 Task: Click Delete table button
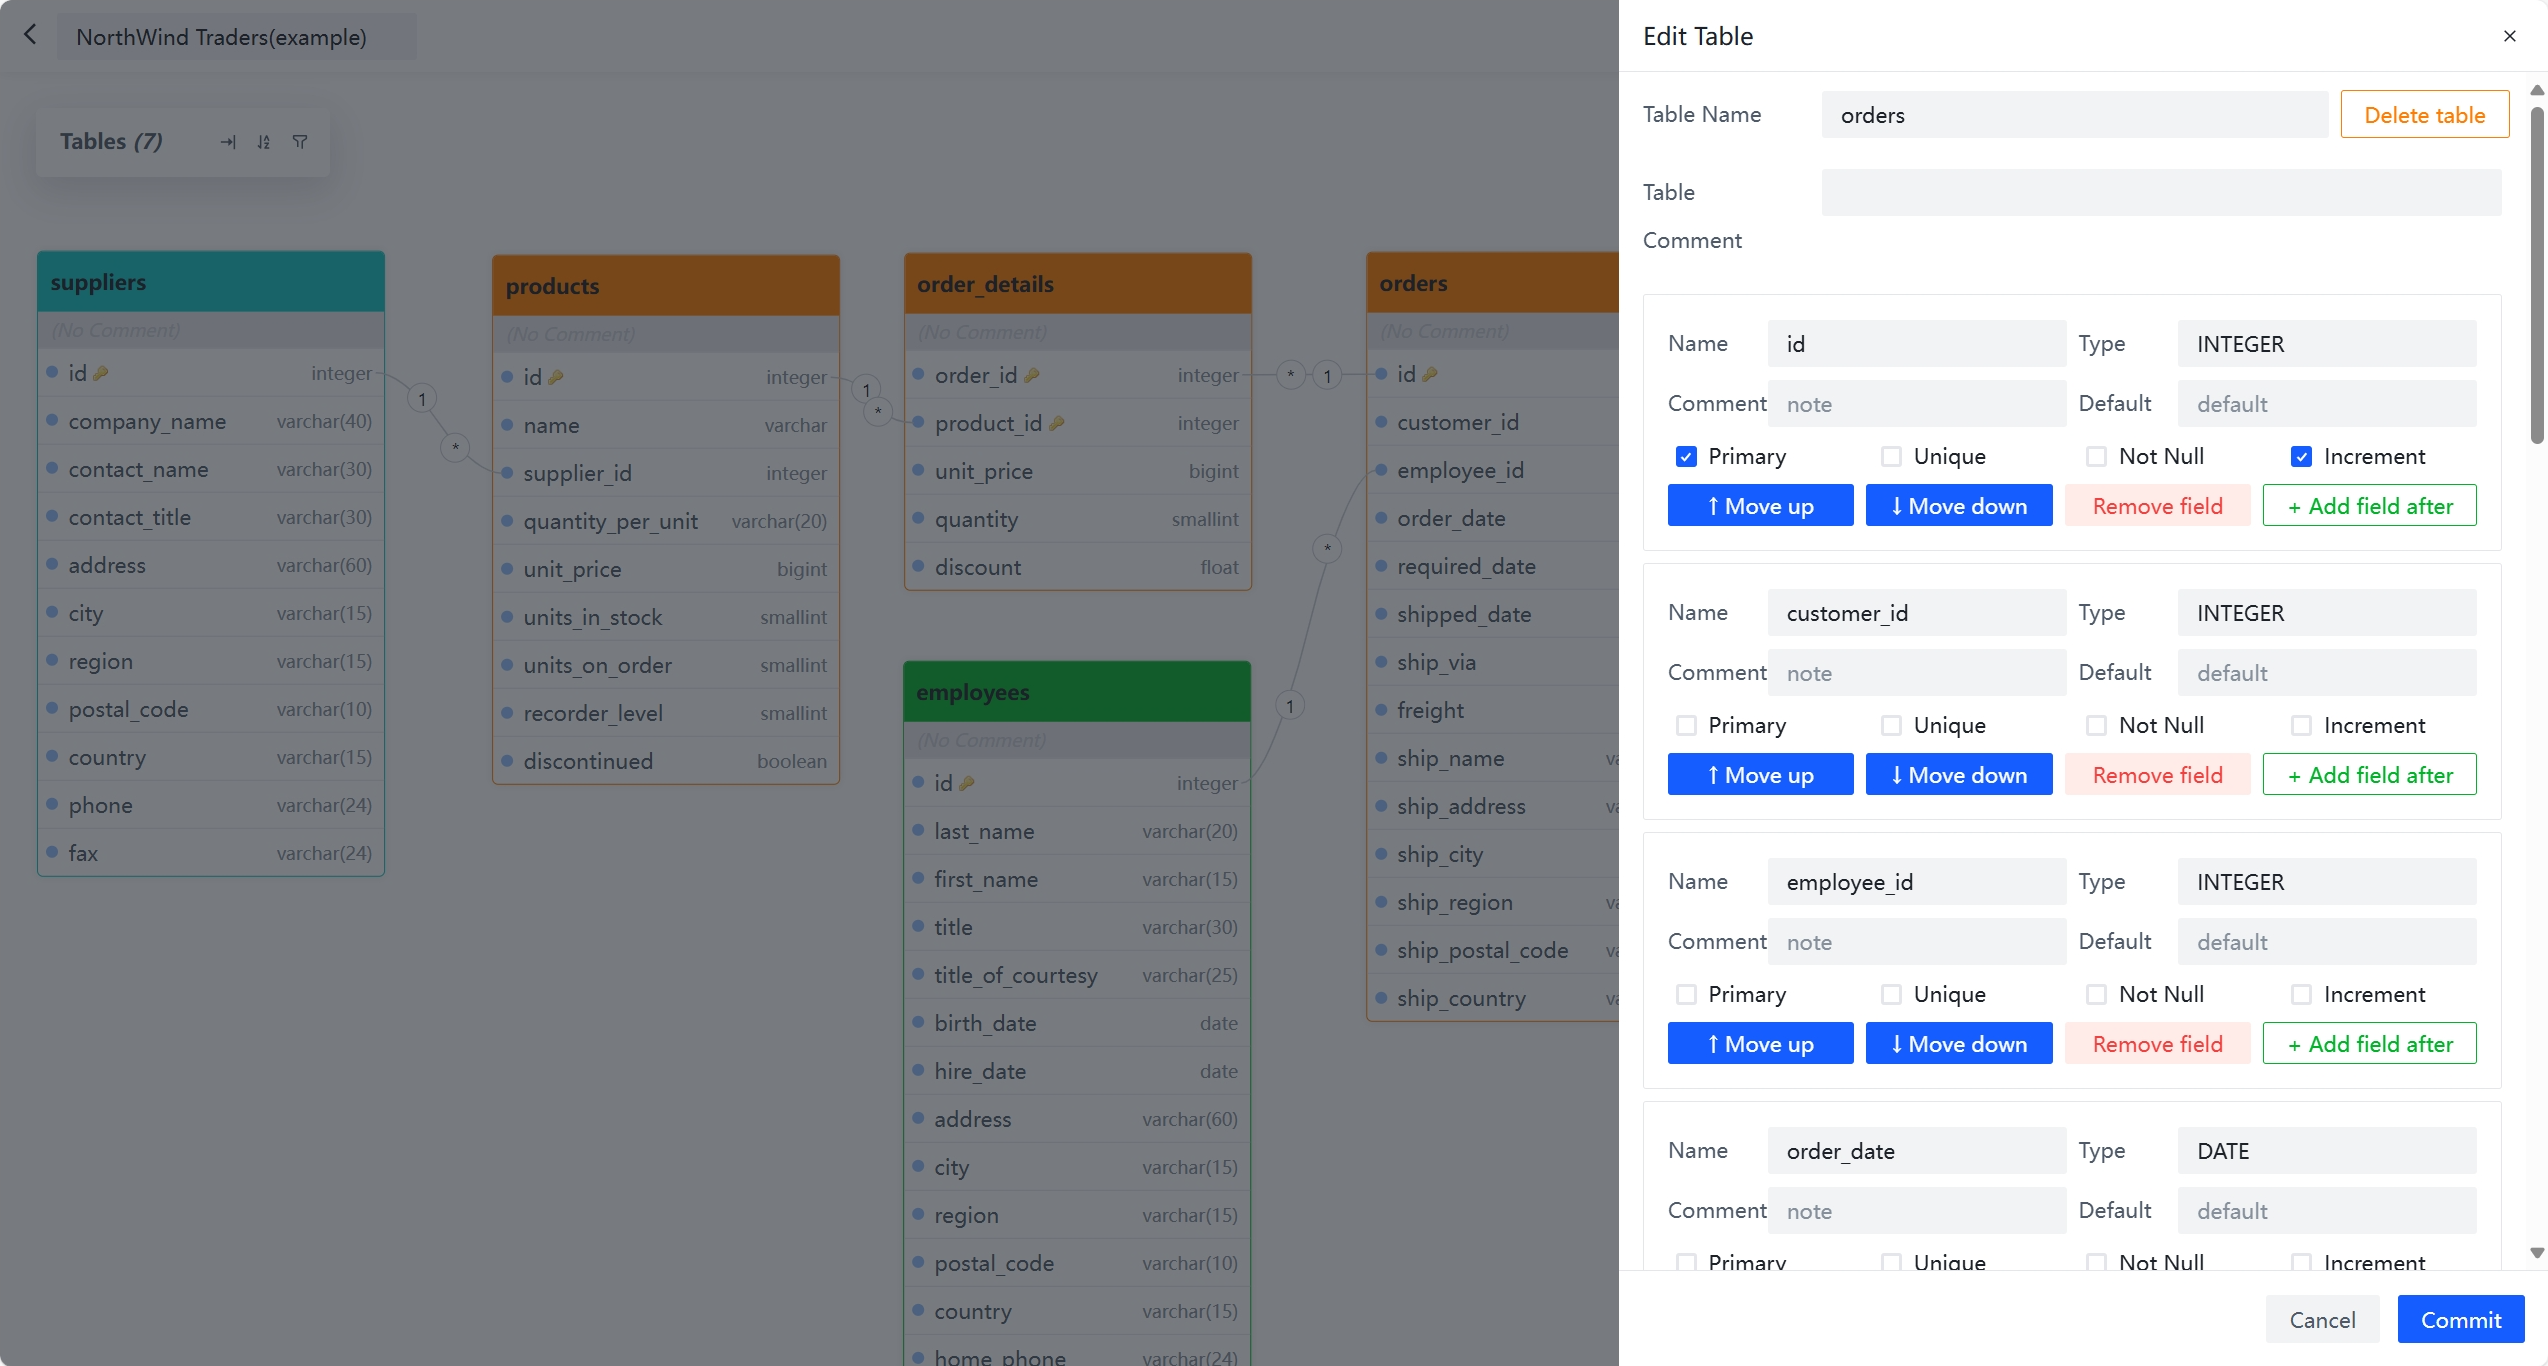[x=2425, y=115]
